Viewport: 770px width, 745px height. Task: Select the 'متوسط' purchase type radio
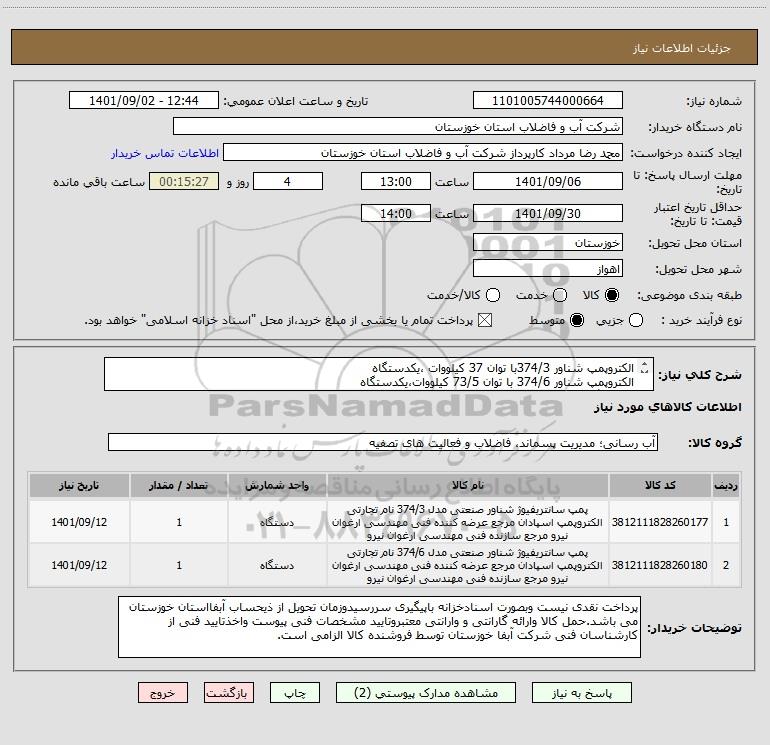[x=577, y=320]
